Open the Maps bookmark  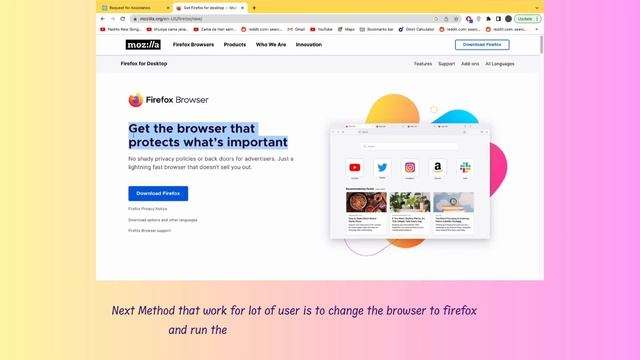pyautogui.click(x=346, y=29)
